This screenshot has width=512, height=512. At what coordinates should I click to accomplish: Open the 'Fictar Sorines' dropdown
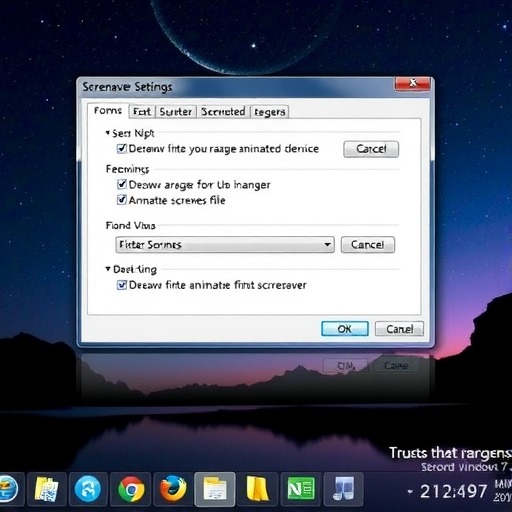coord(225,245)
